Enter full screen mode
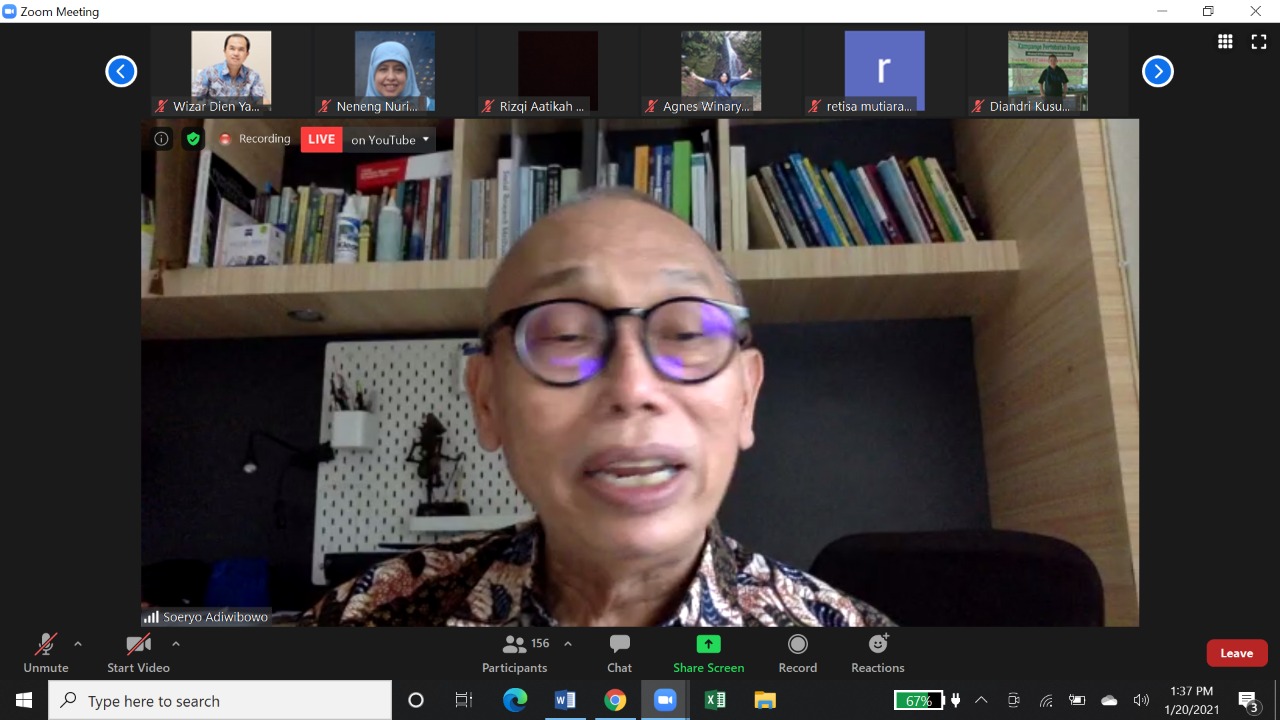Viewport: 1280px width, 720px height. [x=1259, y=41]
